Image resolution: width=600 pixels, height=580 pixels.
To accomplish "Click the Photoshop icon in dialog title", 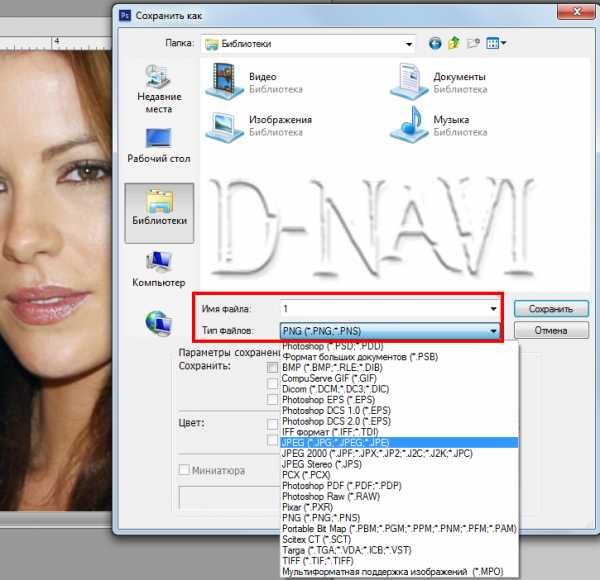I will pos(125,16).
